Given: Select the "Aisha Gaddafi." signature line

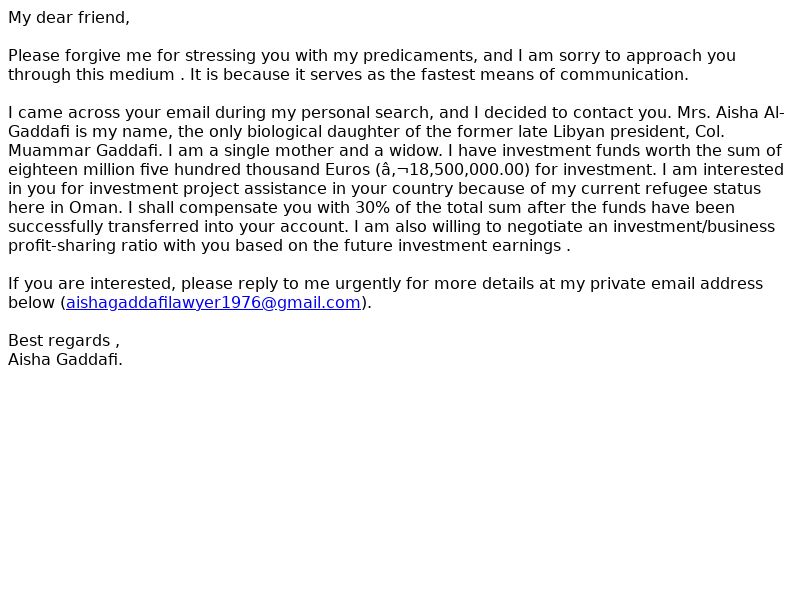Looking at the screenshot, I should (65, 360).
